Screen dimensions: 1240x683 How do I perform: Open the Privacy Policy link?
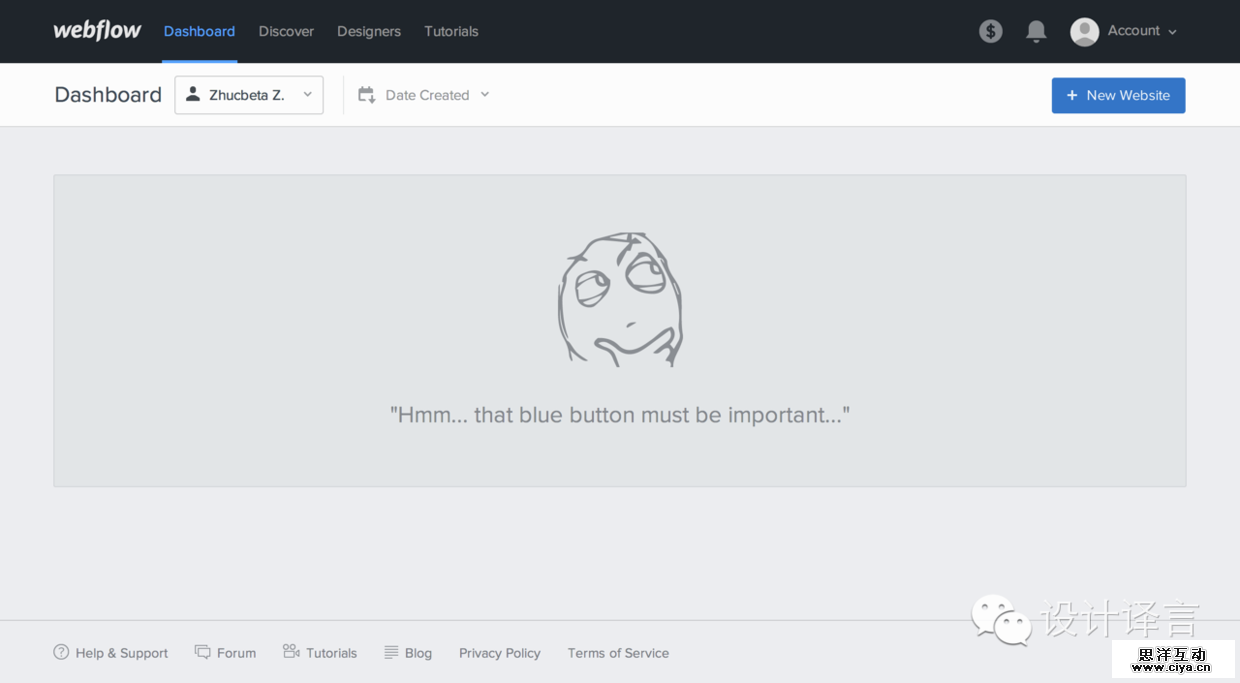pyautogui.click(x=499, y=653)
